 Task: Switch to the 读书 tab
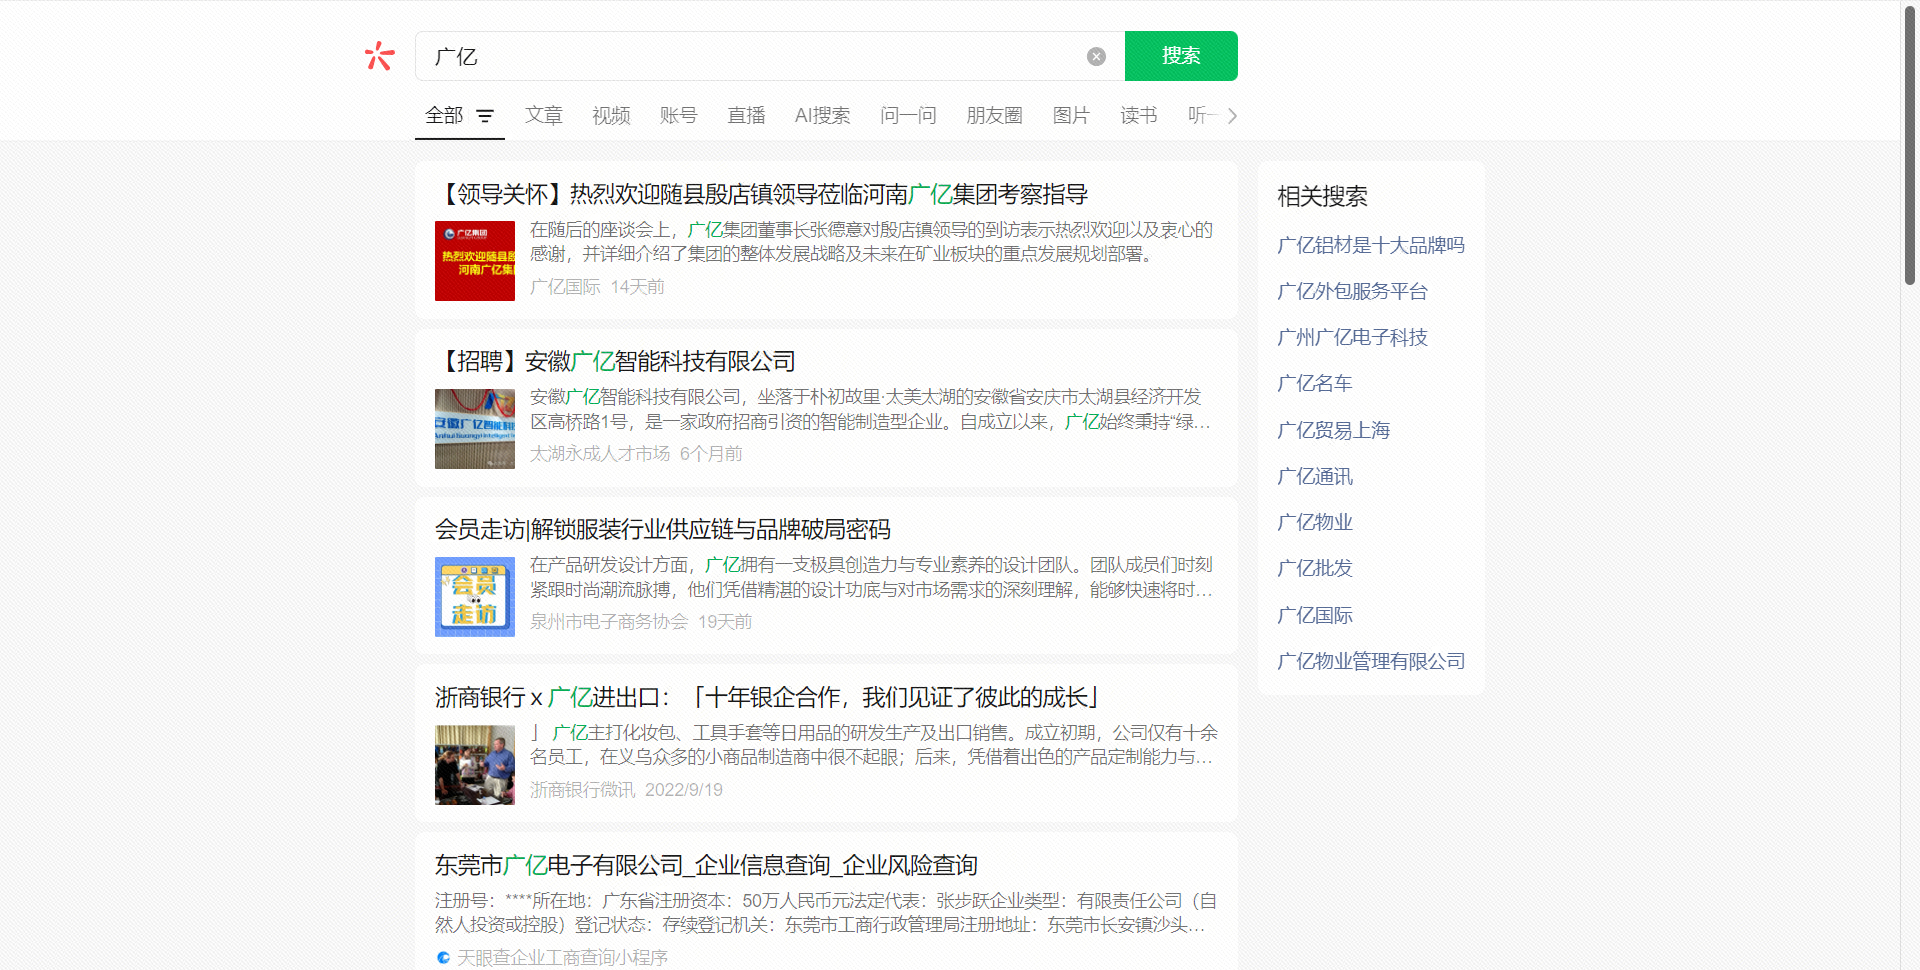(x=1138, y=116)
